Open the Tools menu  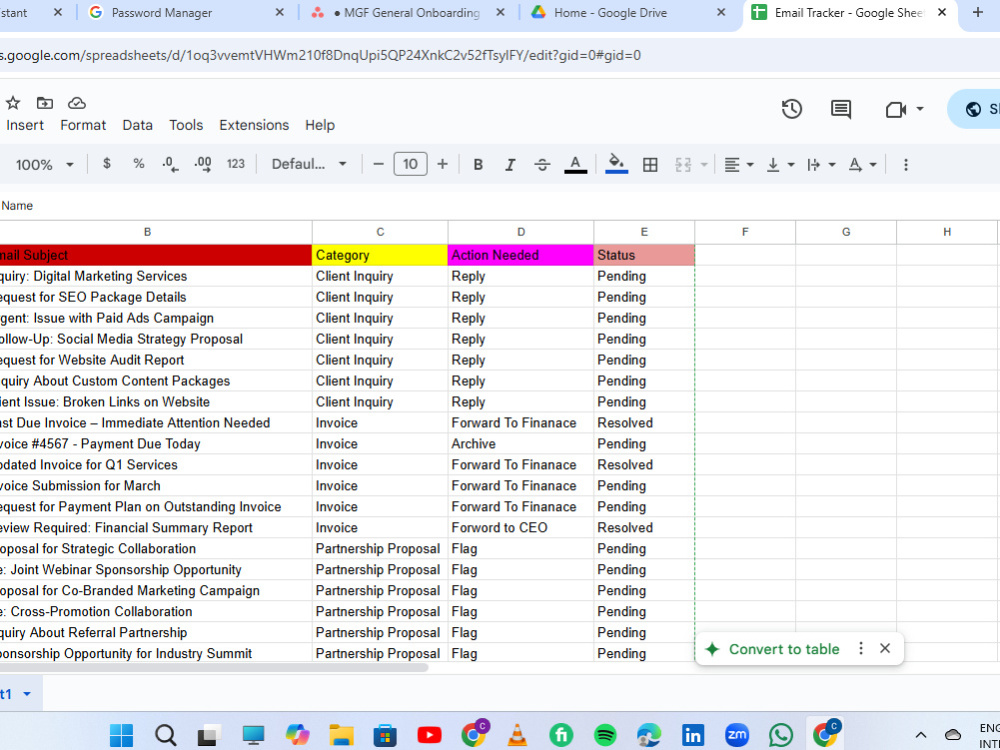pos(186,125)
